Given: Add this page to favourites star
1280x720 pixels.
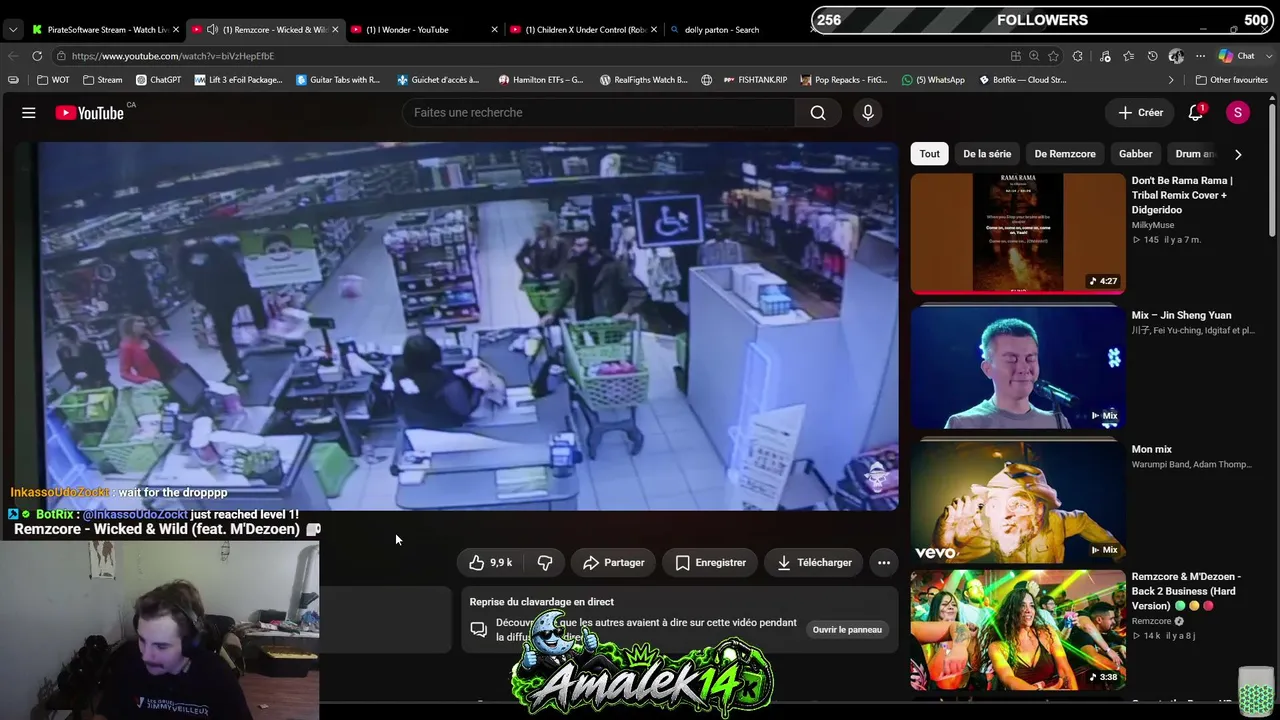Looking at the screenshot, I should 1053,56.
